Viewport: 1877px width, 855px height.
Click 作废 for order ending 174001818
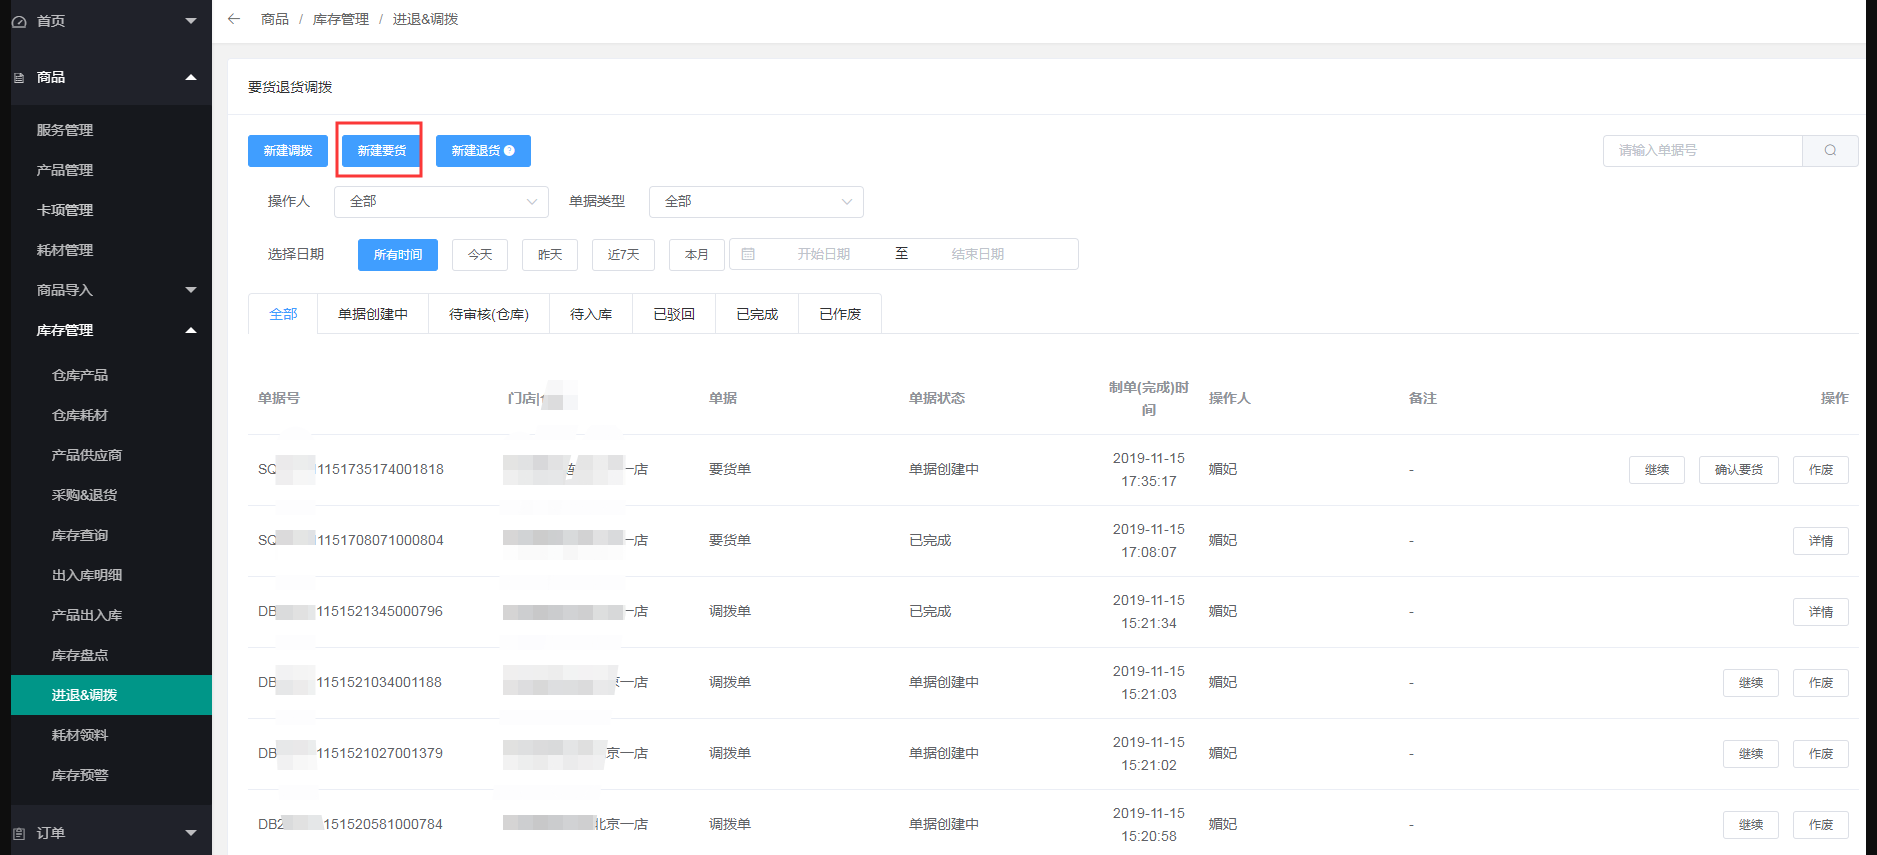tap(1821, 470)
